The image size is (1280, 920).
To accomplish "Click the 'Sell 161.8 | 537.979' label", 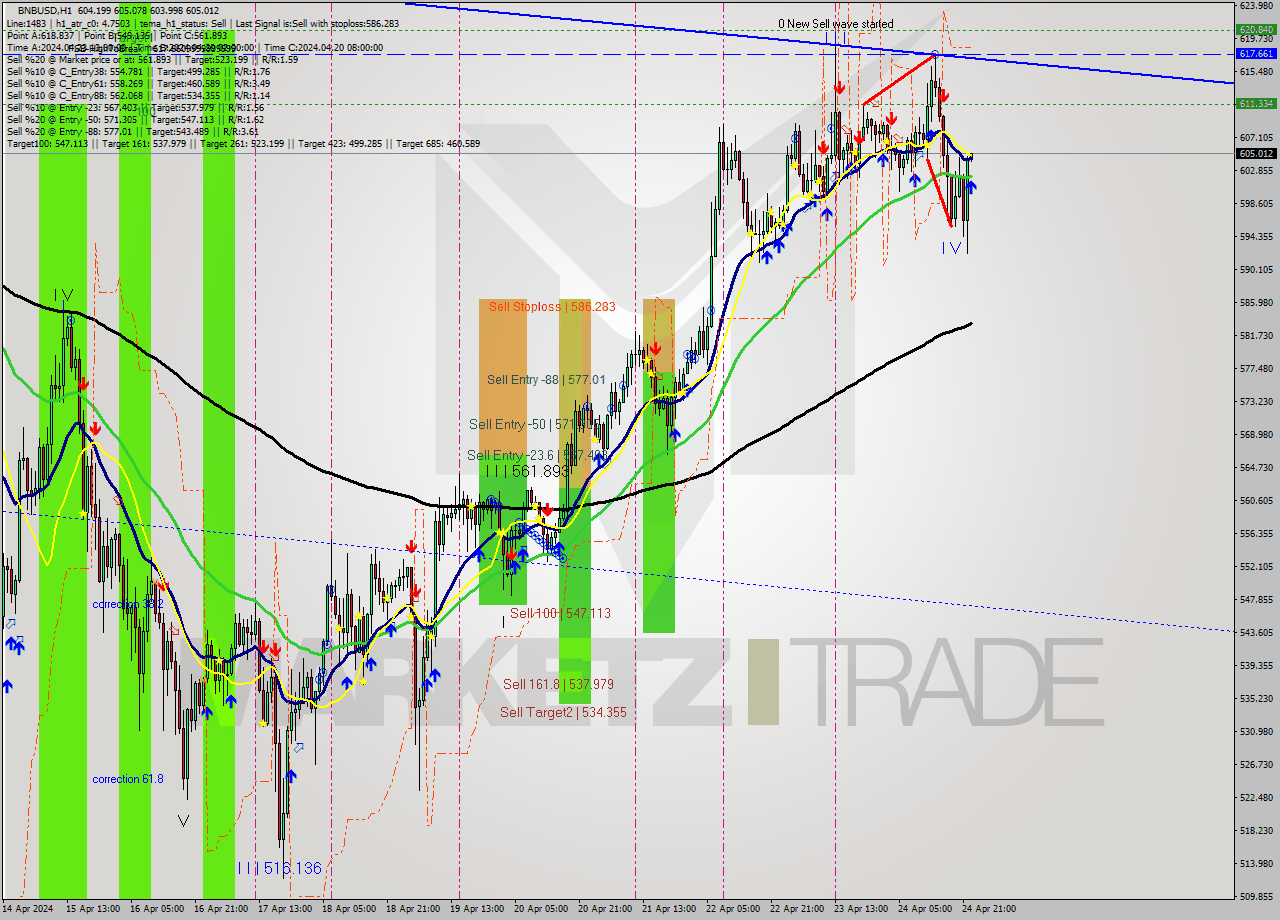I will pyautogui.click(x=558, y=684).
